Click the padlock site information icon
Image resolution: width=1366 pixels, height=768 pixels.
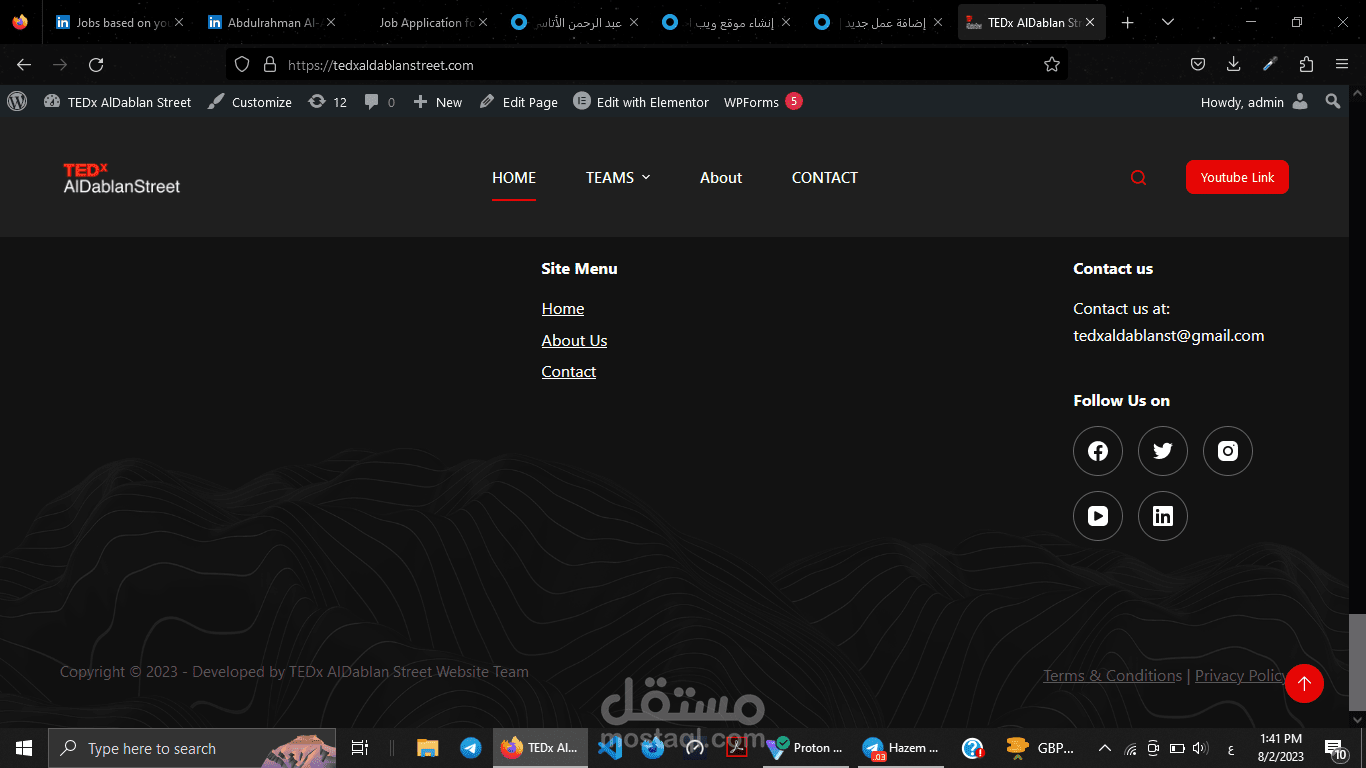click(x=269, y=64)
